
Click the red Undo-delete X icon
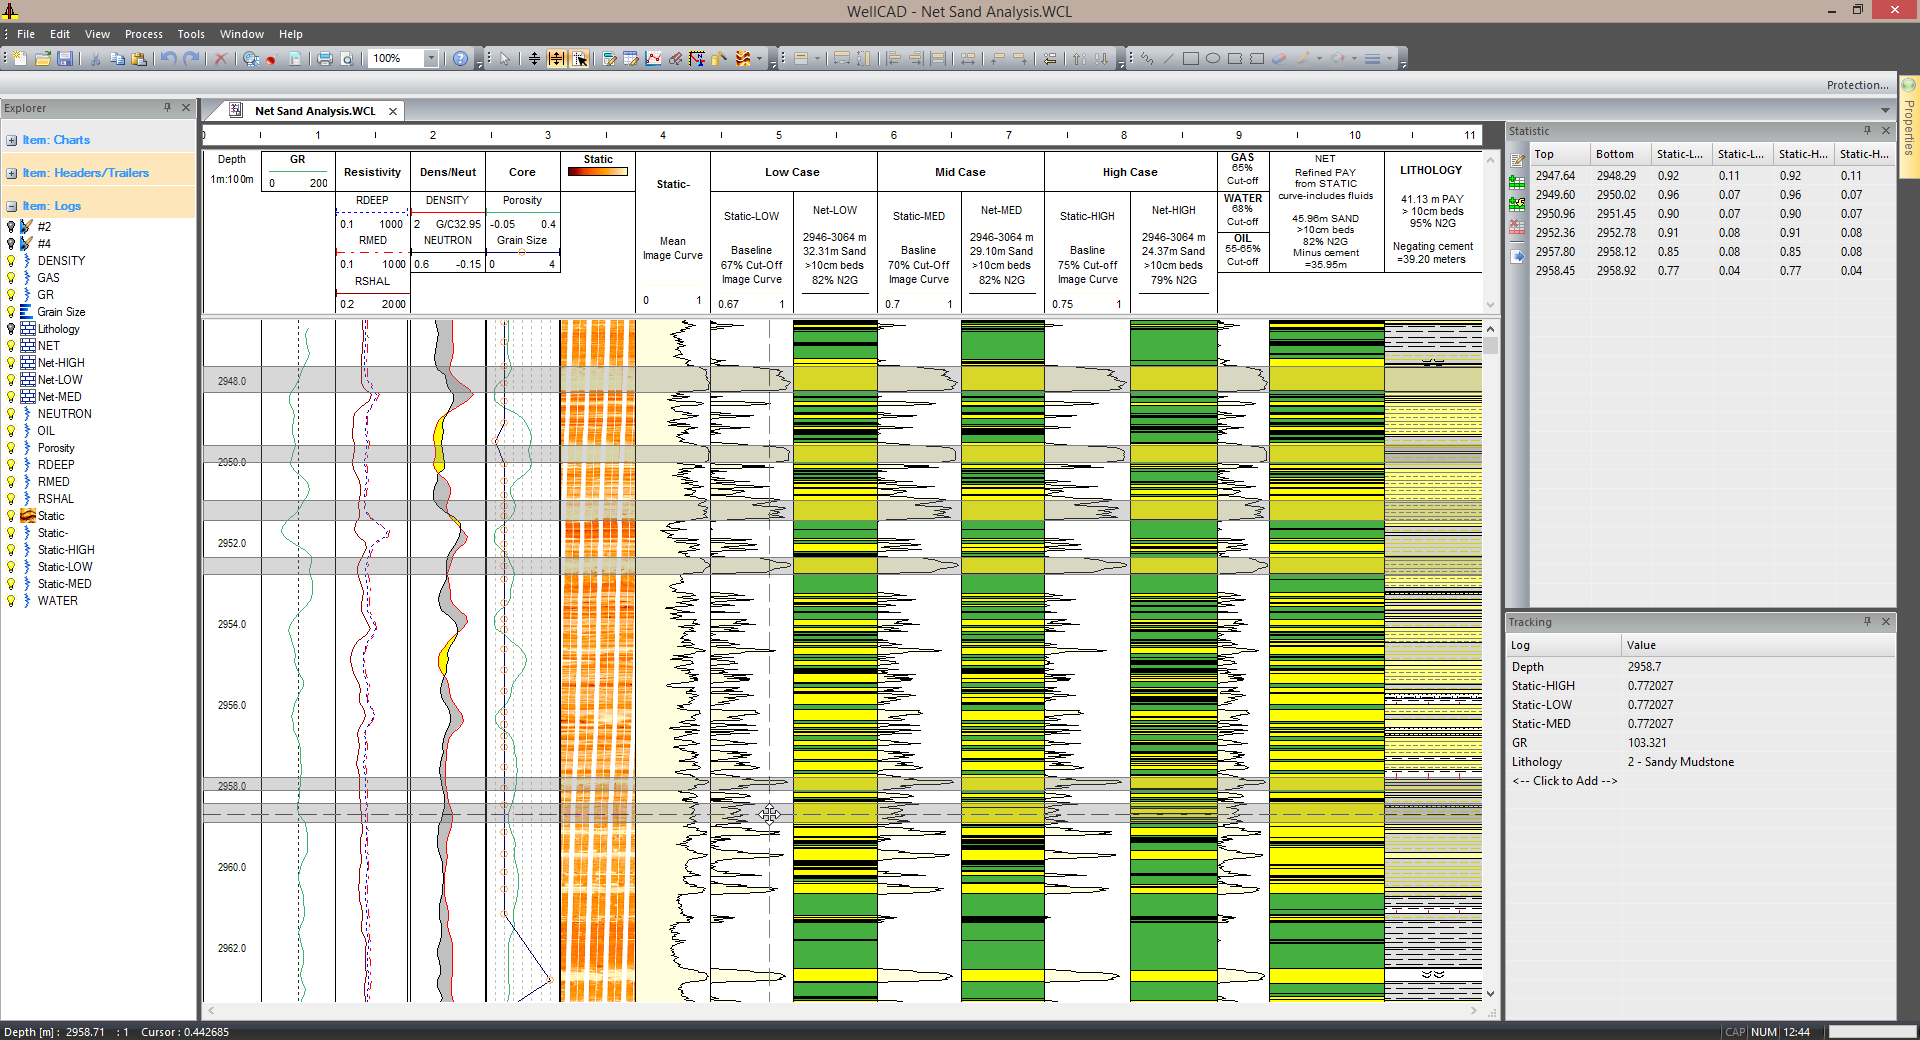[221, 59]
